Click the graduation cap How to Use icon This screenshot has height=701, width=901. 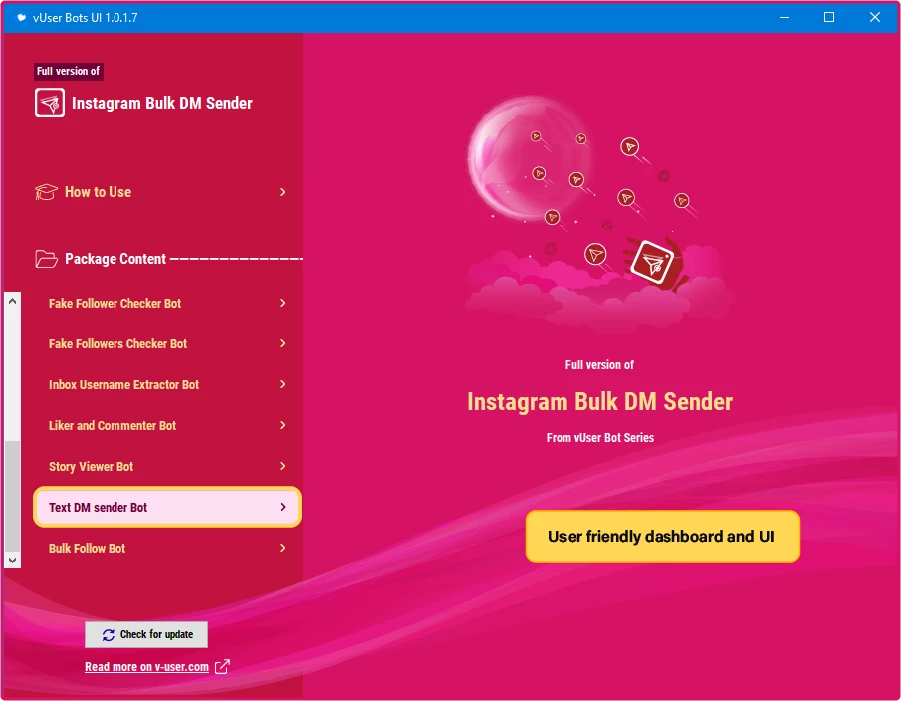[x=46, y=192]
